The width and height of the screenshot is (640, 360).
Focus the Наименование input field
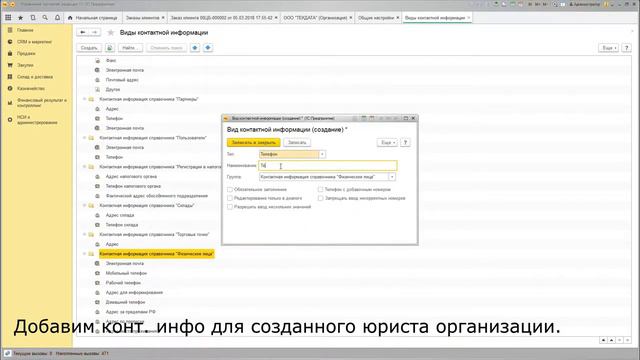328,165
